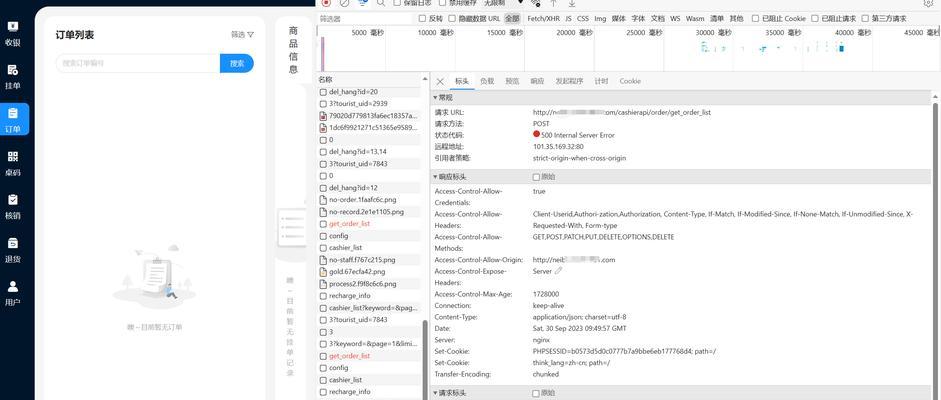Switch to the 发起程序 initiator tab
The image size is (941, 400).
point(569,81)
